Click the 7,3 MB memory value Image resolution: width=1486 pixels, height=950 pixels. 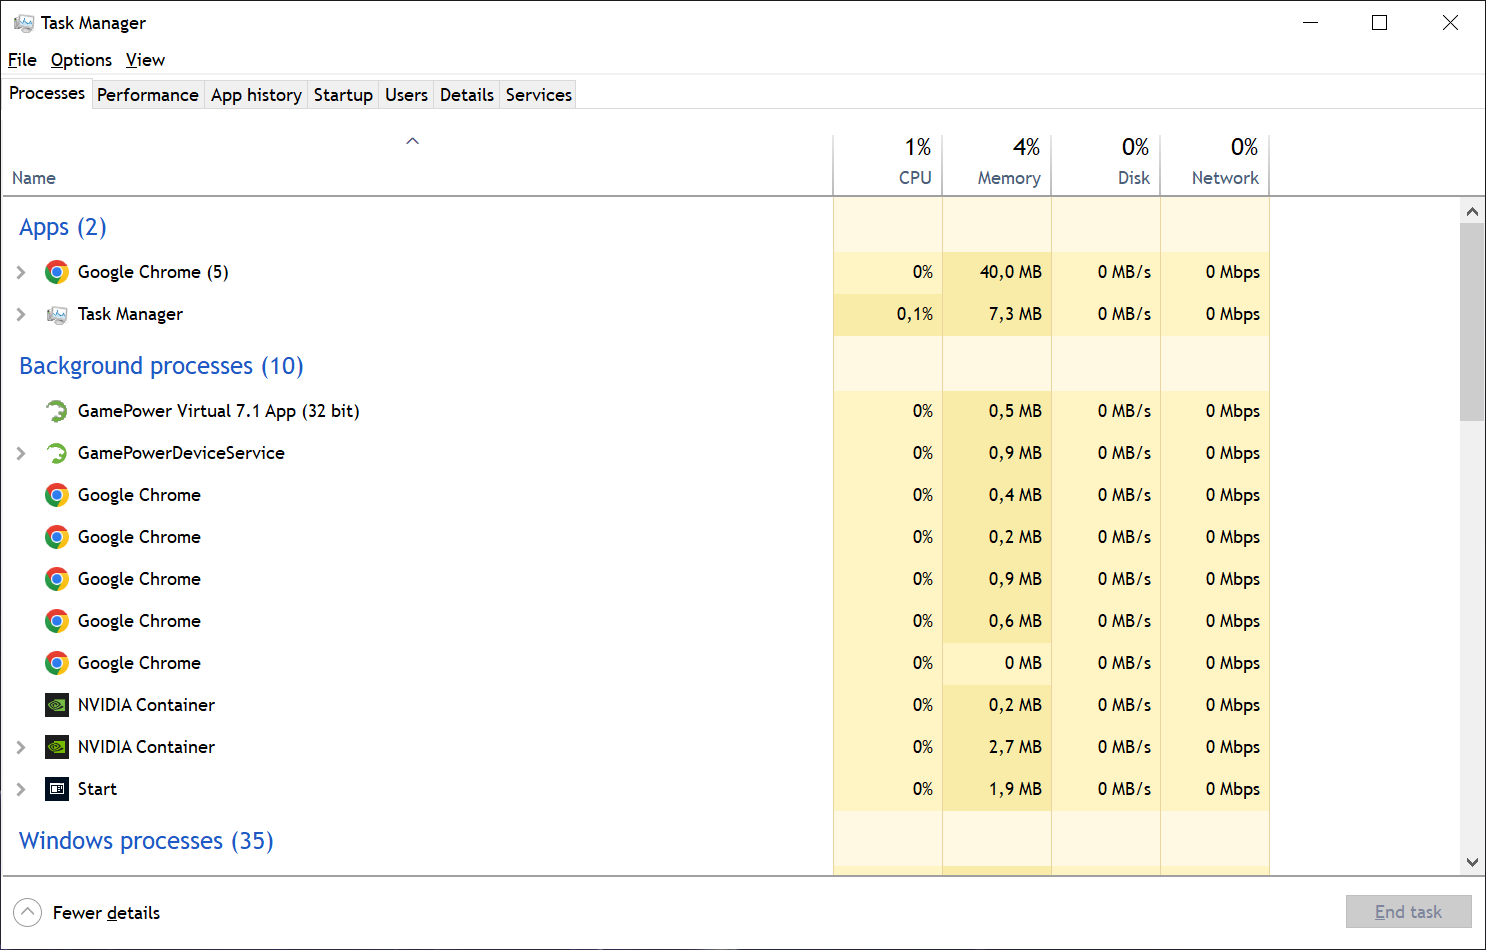click(1015, 314)
